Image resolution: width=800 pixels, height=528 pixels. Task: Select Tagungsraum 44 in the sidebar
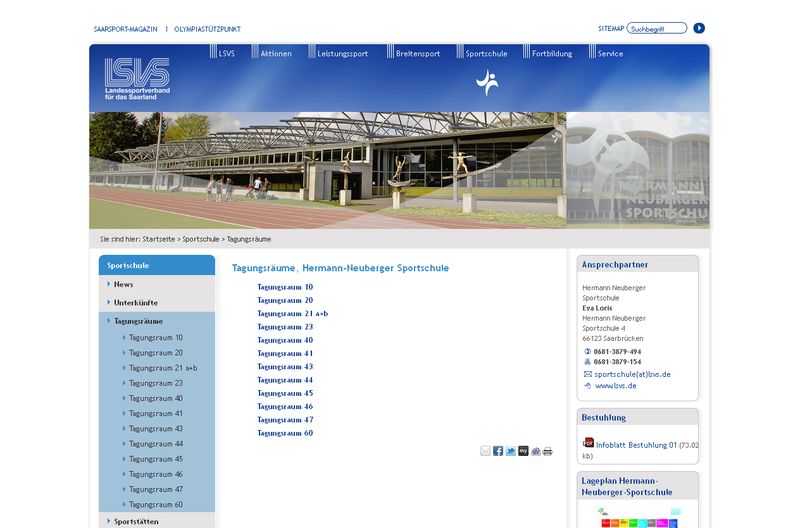click(x=155, y=444)
